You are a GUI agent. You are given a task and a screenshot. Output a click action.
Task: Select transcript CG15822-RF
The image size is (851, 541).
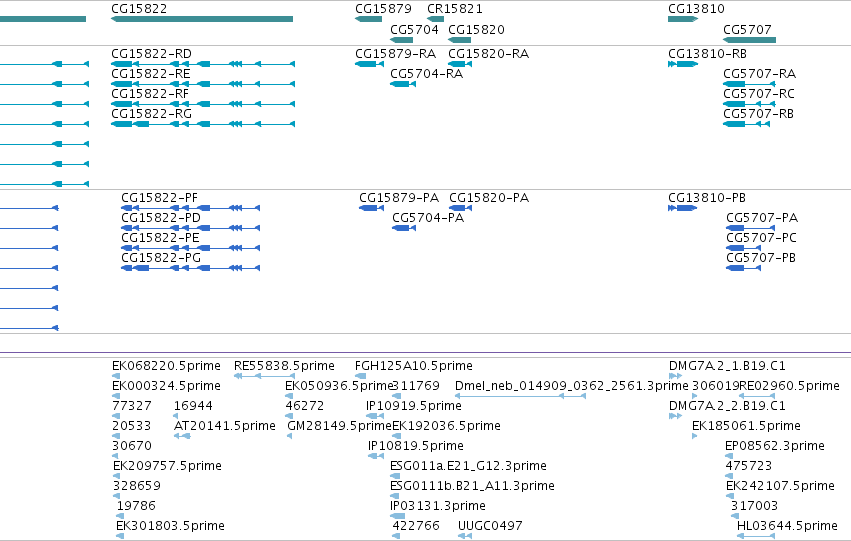(203, 104)
